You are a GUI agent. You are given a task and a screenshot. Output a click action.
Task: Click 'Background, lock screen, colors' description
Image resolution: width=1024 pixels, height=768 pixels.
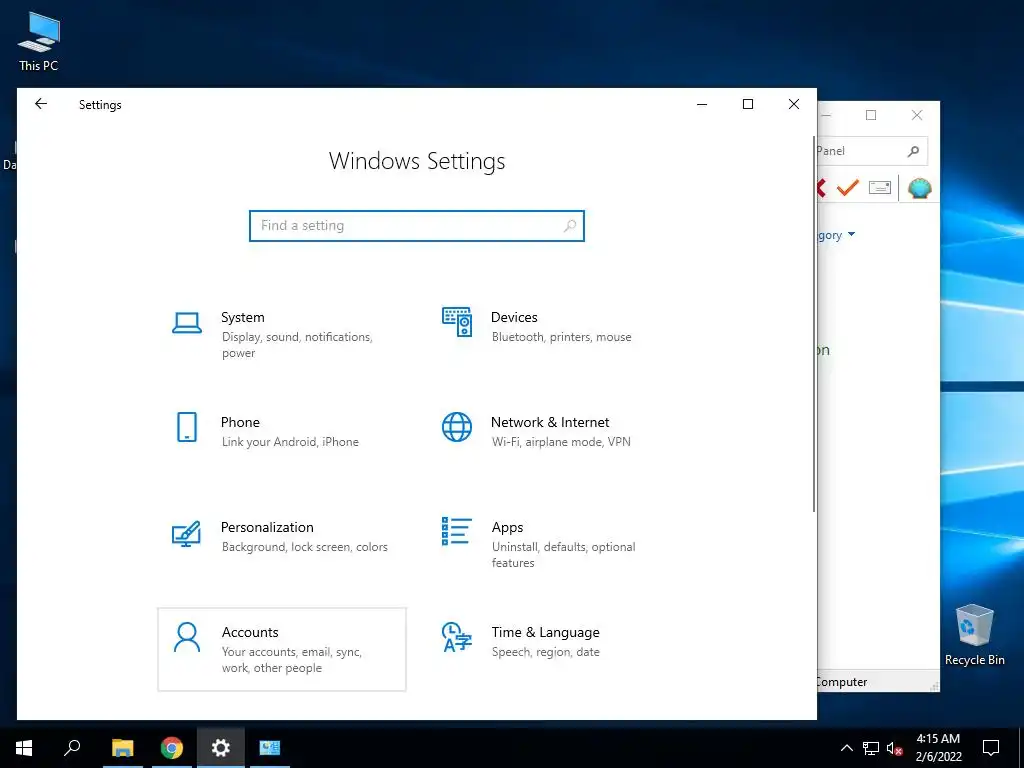click(x=304, y=547)
